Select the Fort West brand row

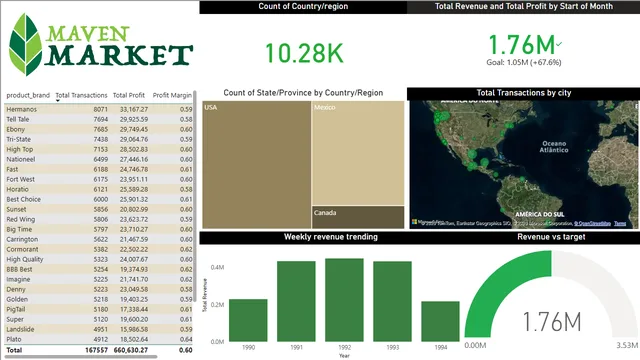[x=99, y=180]
